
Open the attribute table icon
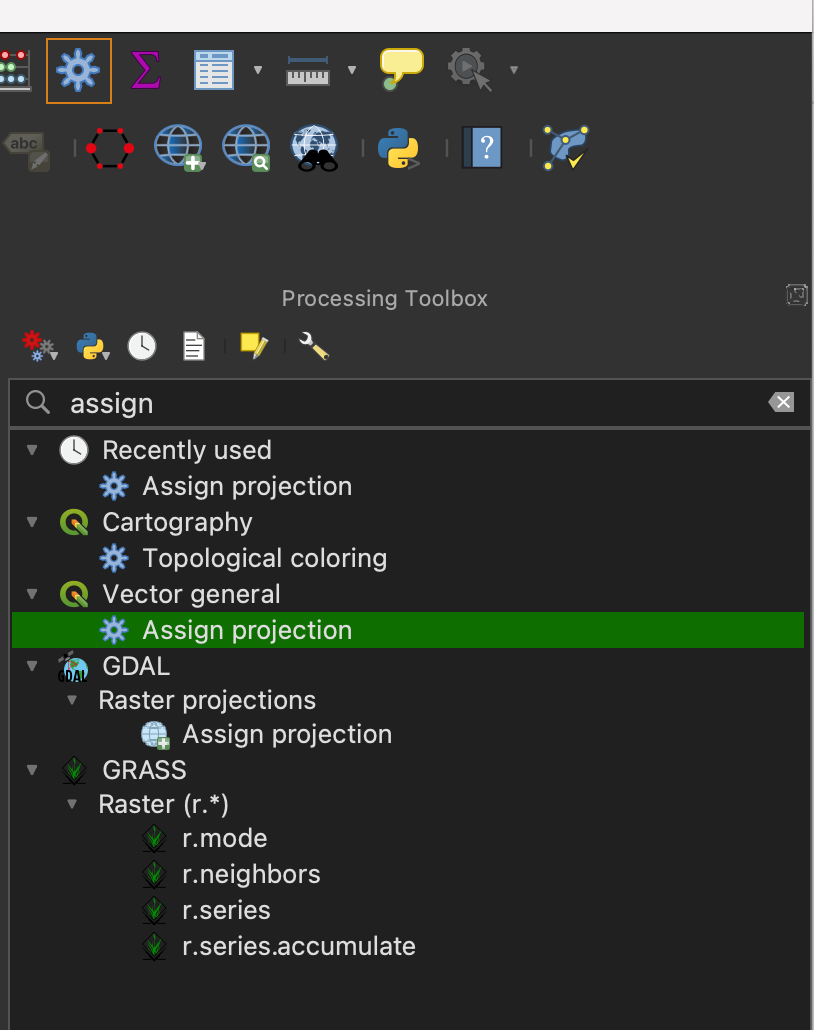click(213, 70)
